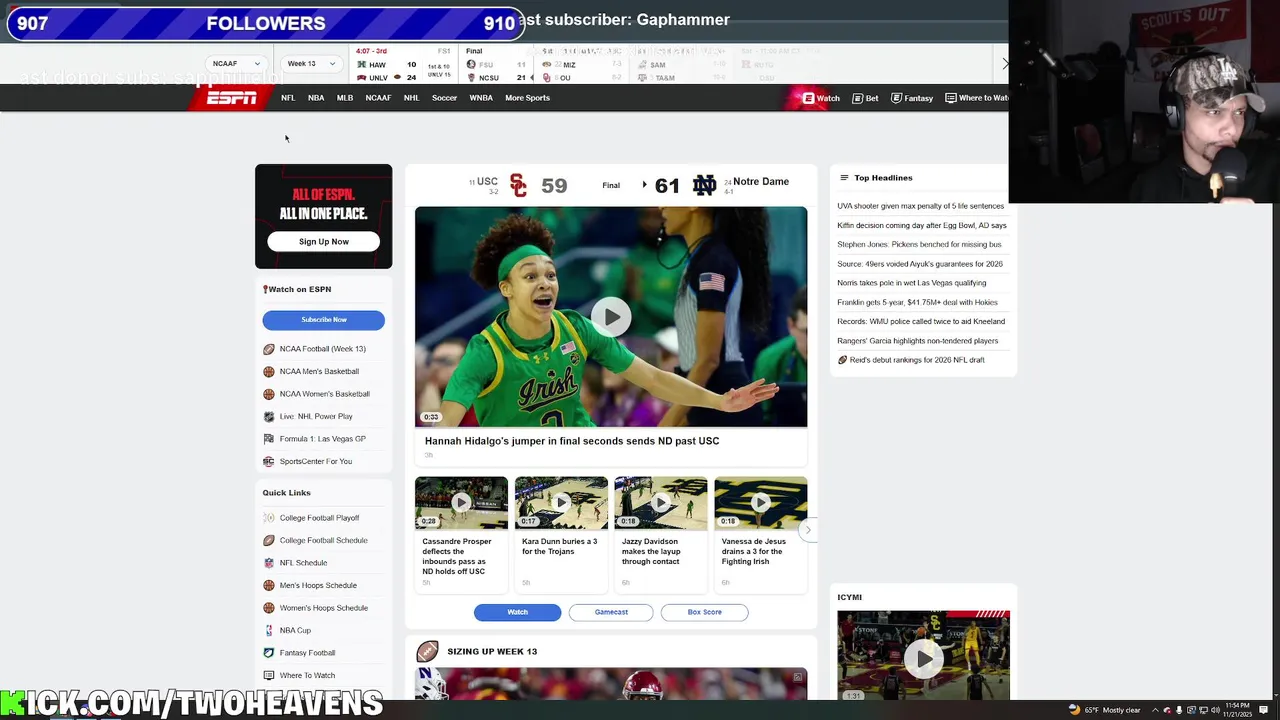Image resolution: width=1280 pixels, height=720 pixels.
Task: Open the Soccer menu
Action: (x=444, y=98)
